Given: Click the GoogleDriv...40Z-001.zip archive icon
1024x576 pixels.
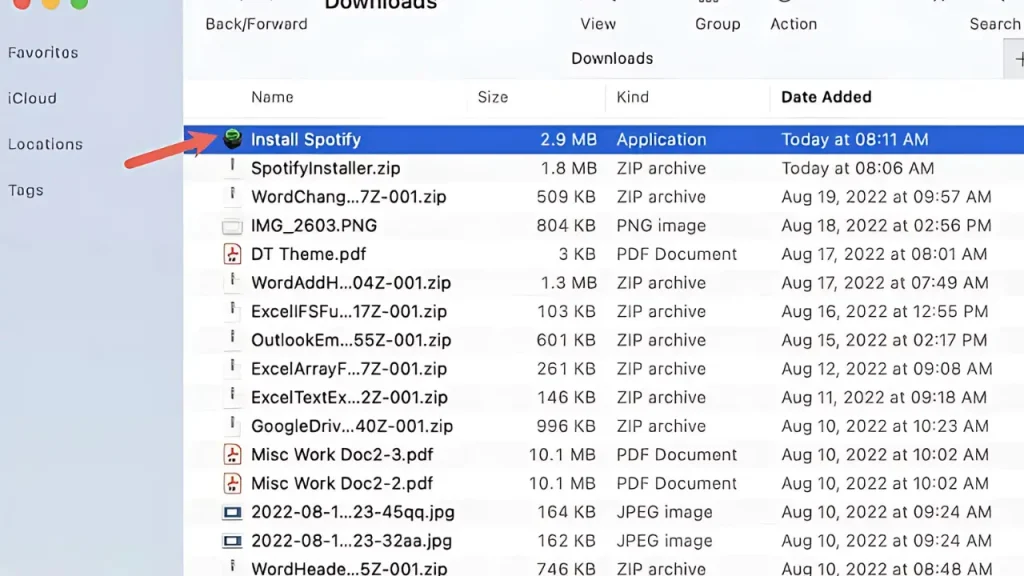Looking at the screenshot, I should (232, 426).
